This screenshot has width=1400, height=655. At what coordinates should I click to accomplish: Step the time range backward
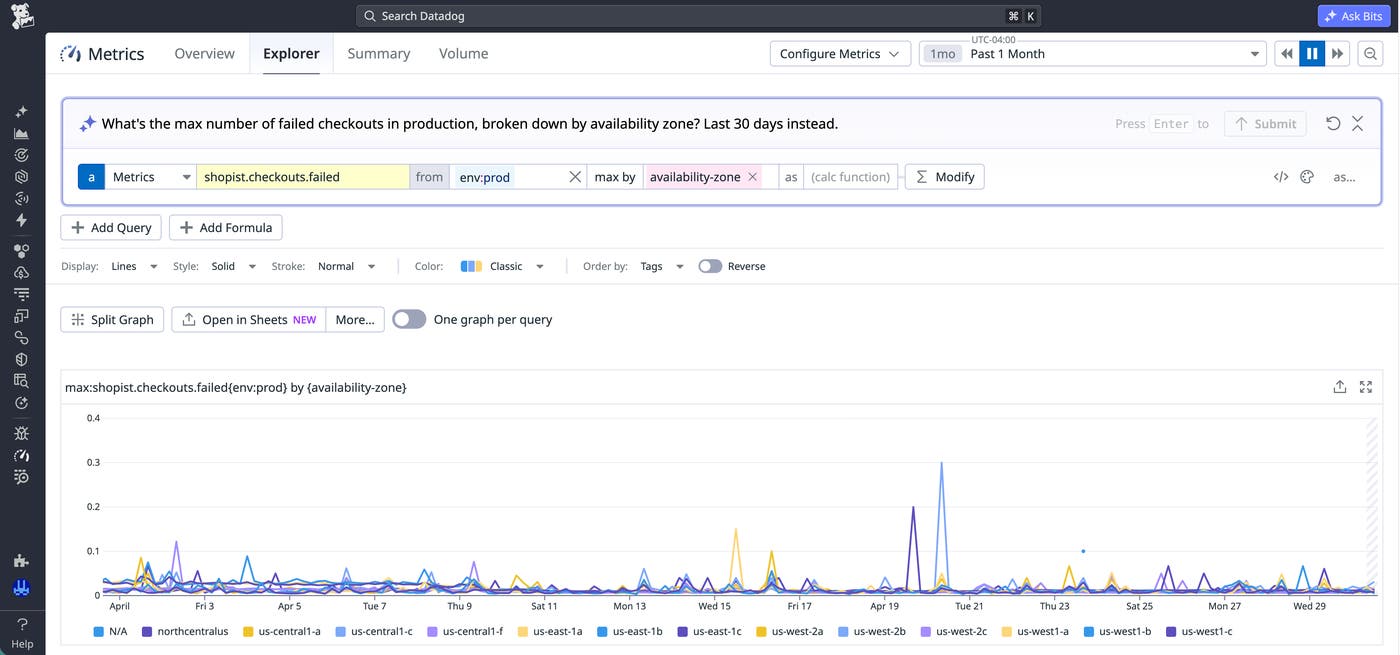pos(1287,54)
